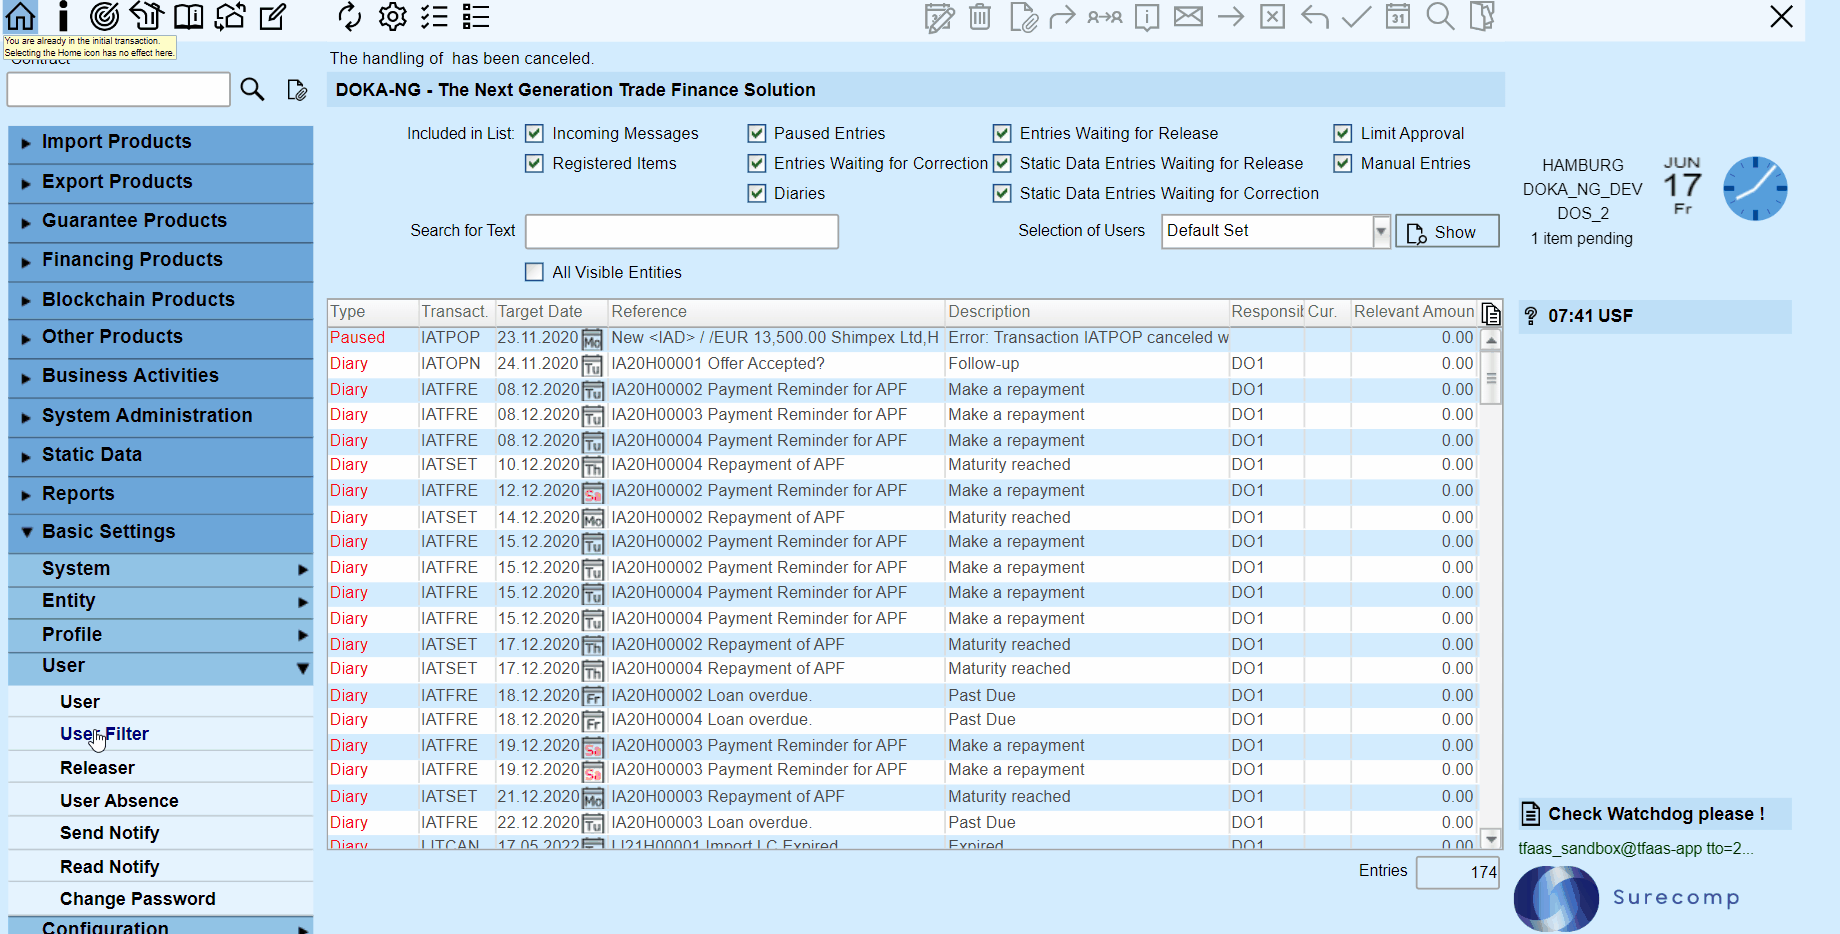Screen dimensions: 1840x934
Task: Toggle the Paused Entries checkbox
Action: pyautogui.click(x=757, y=133)
